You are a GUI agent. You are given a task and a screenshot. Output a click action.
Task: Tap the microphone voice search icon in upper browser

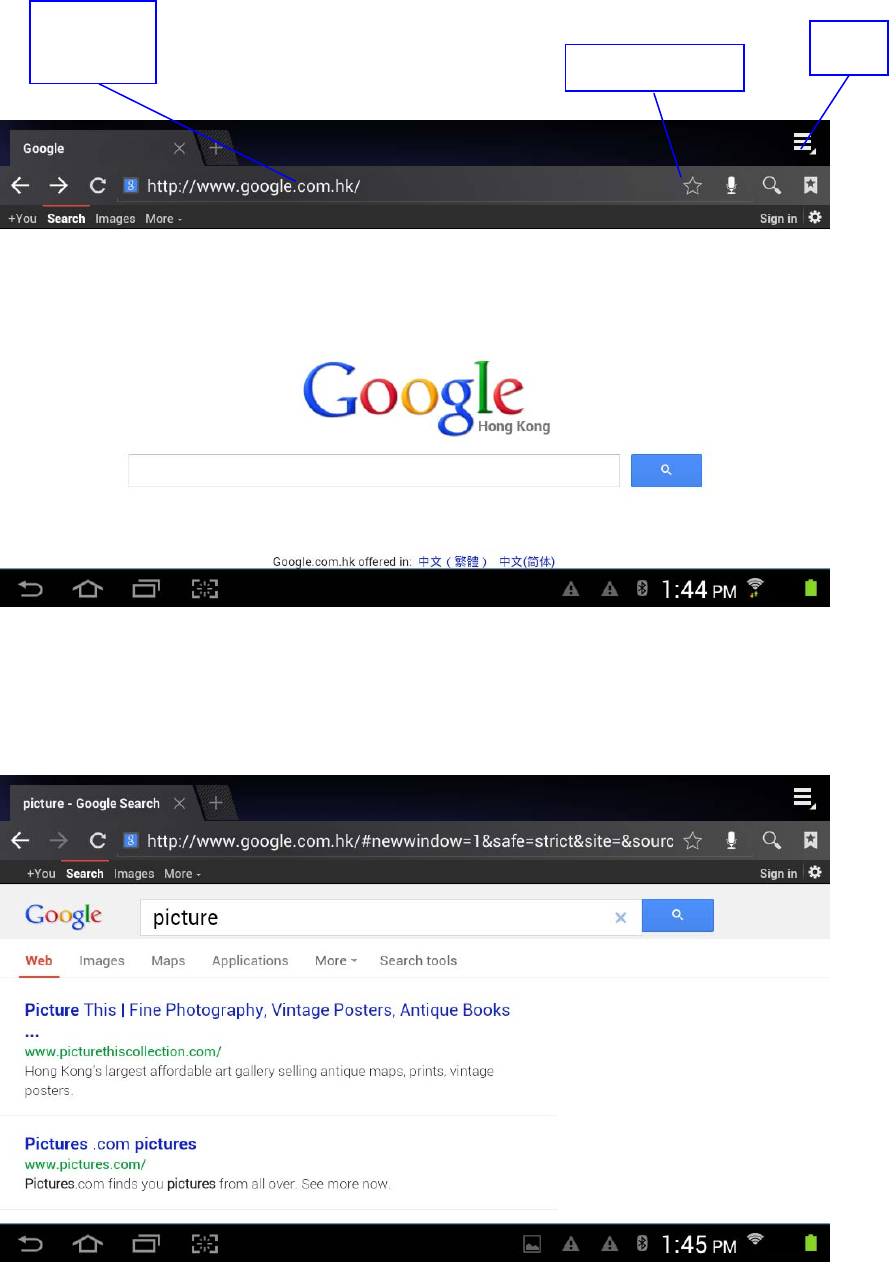(732, 185)
